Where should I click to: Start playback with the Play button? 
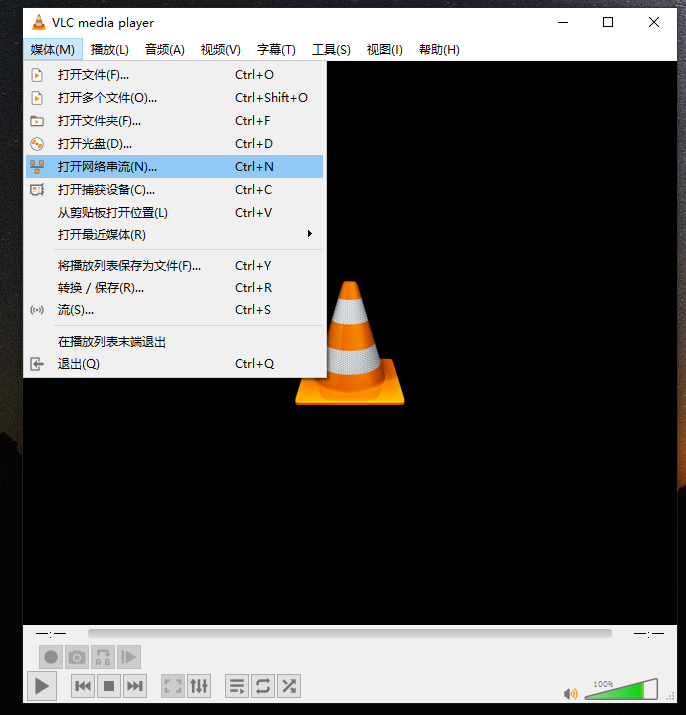click(42, 686)
